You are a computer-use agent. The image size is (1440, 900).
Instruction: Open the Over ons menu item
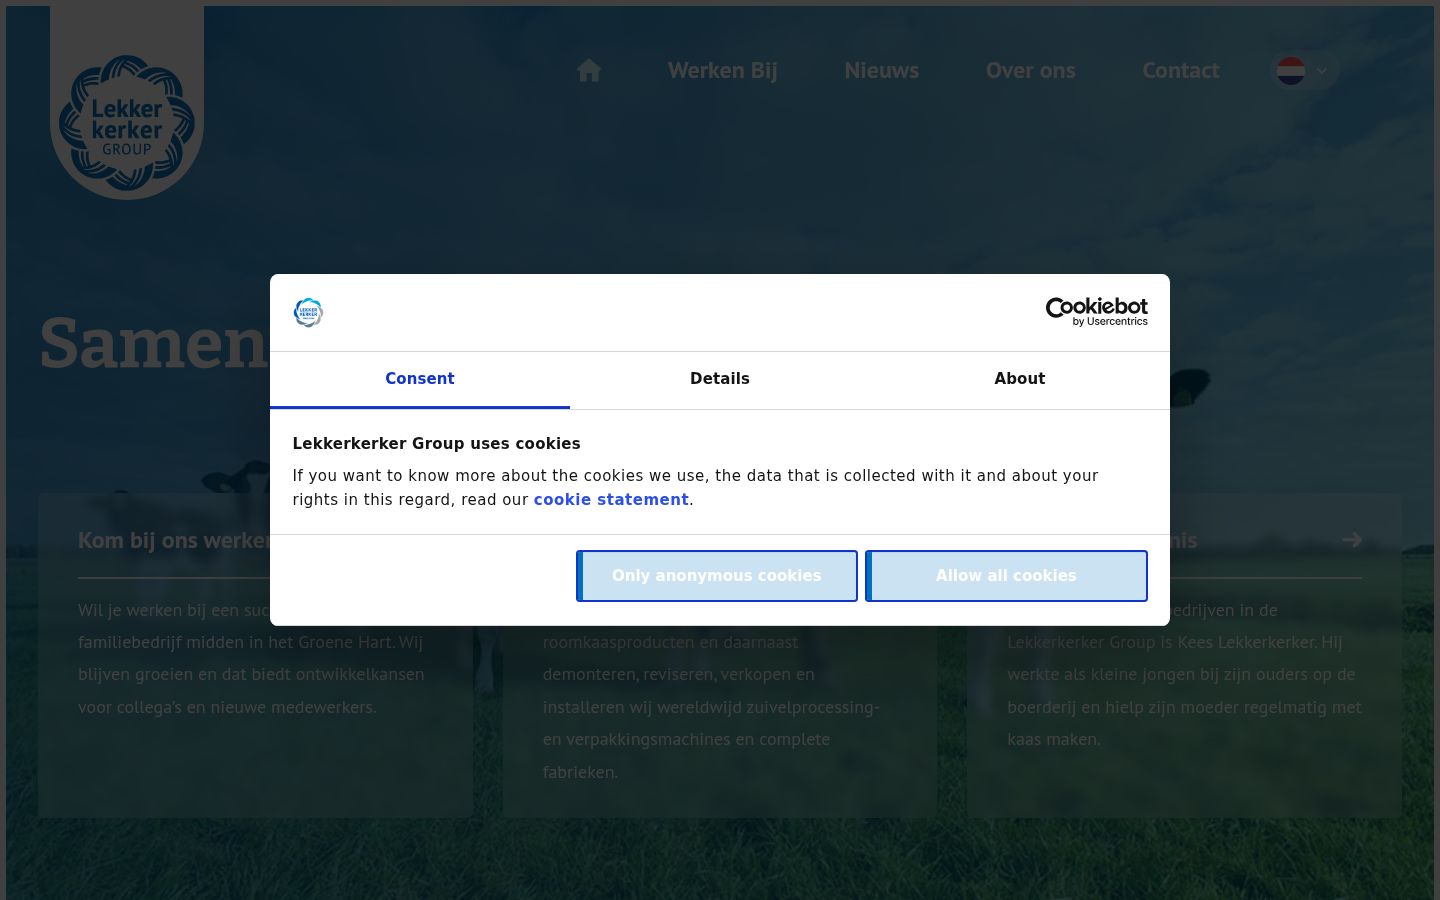pos(1030,70)
